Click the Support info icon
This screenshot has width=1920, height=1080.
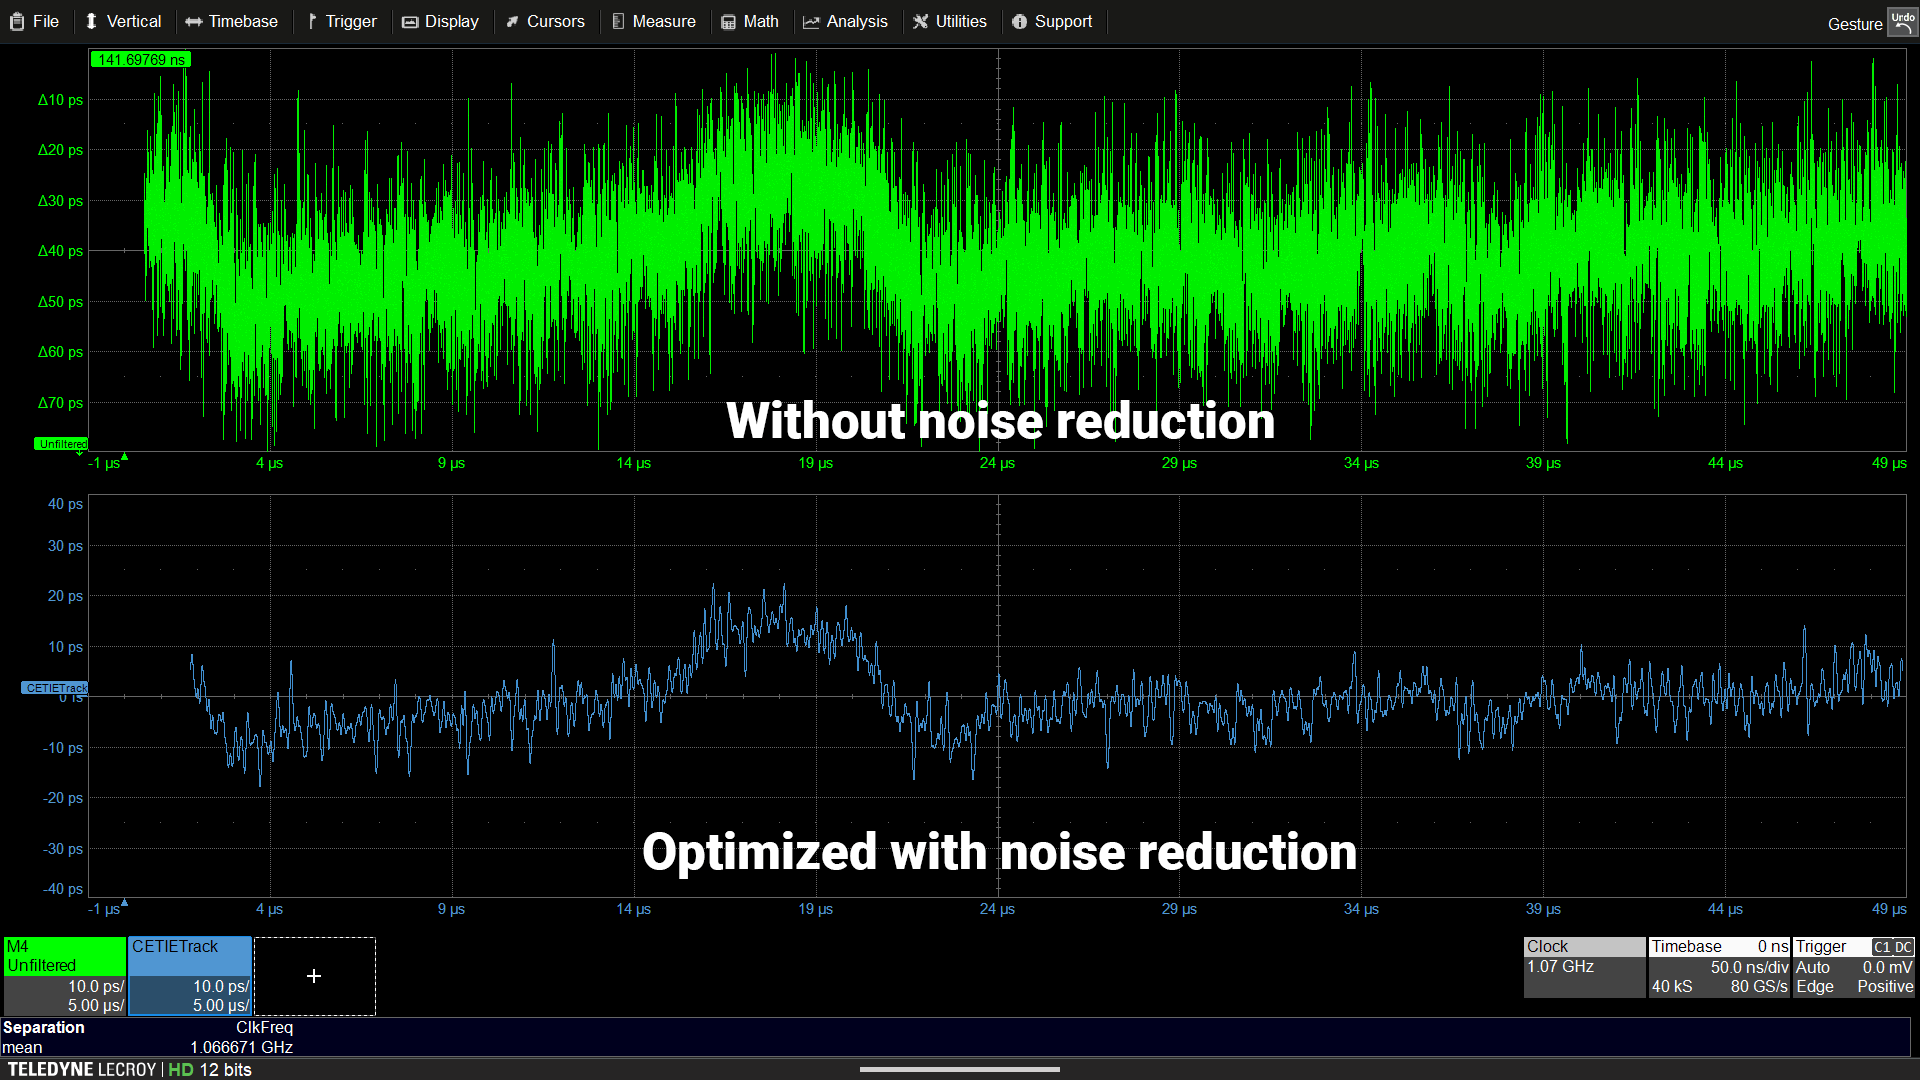click(x=1019, y=21)
